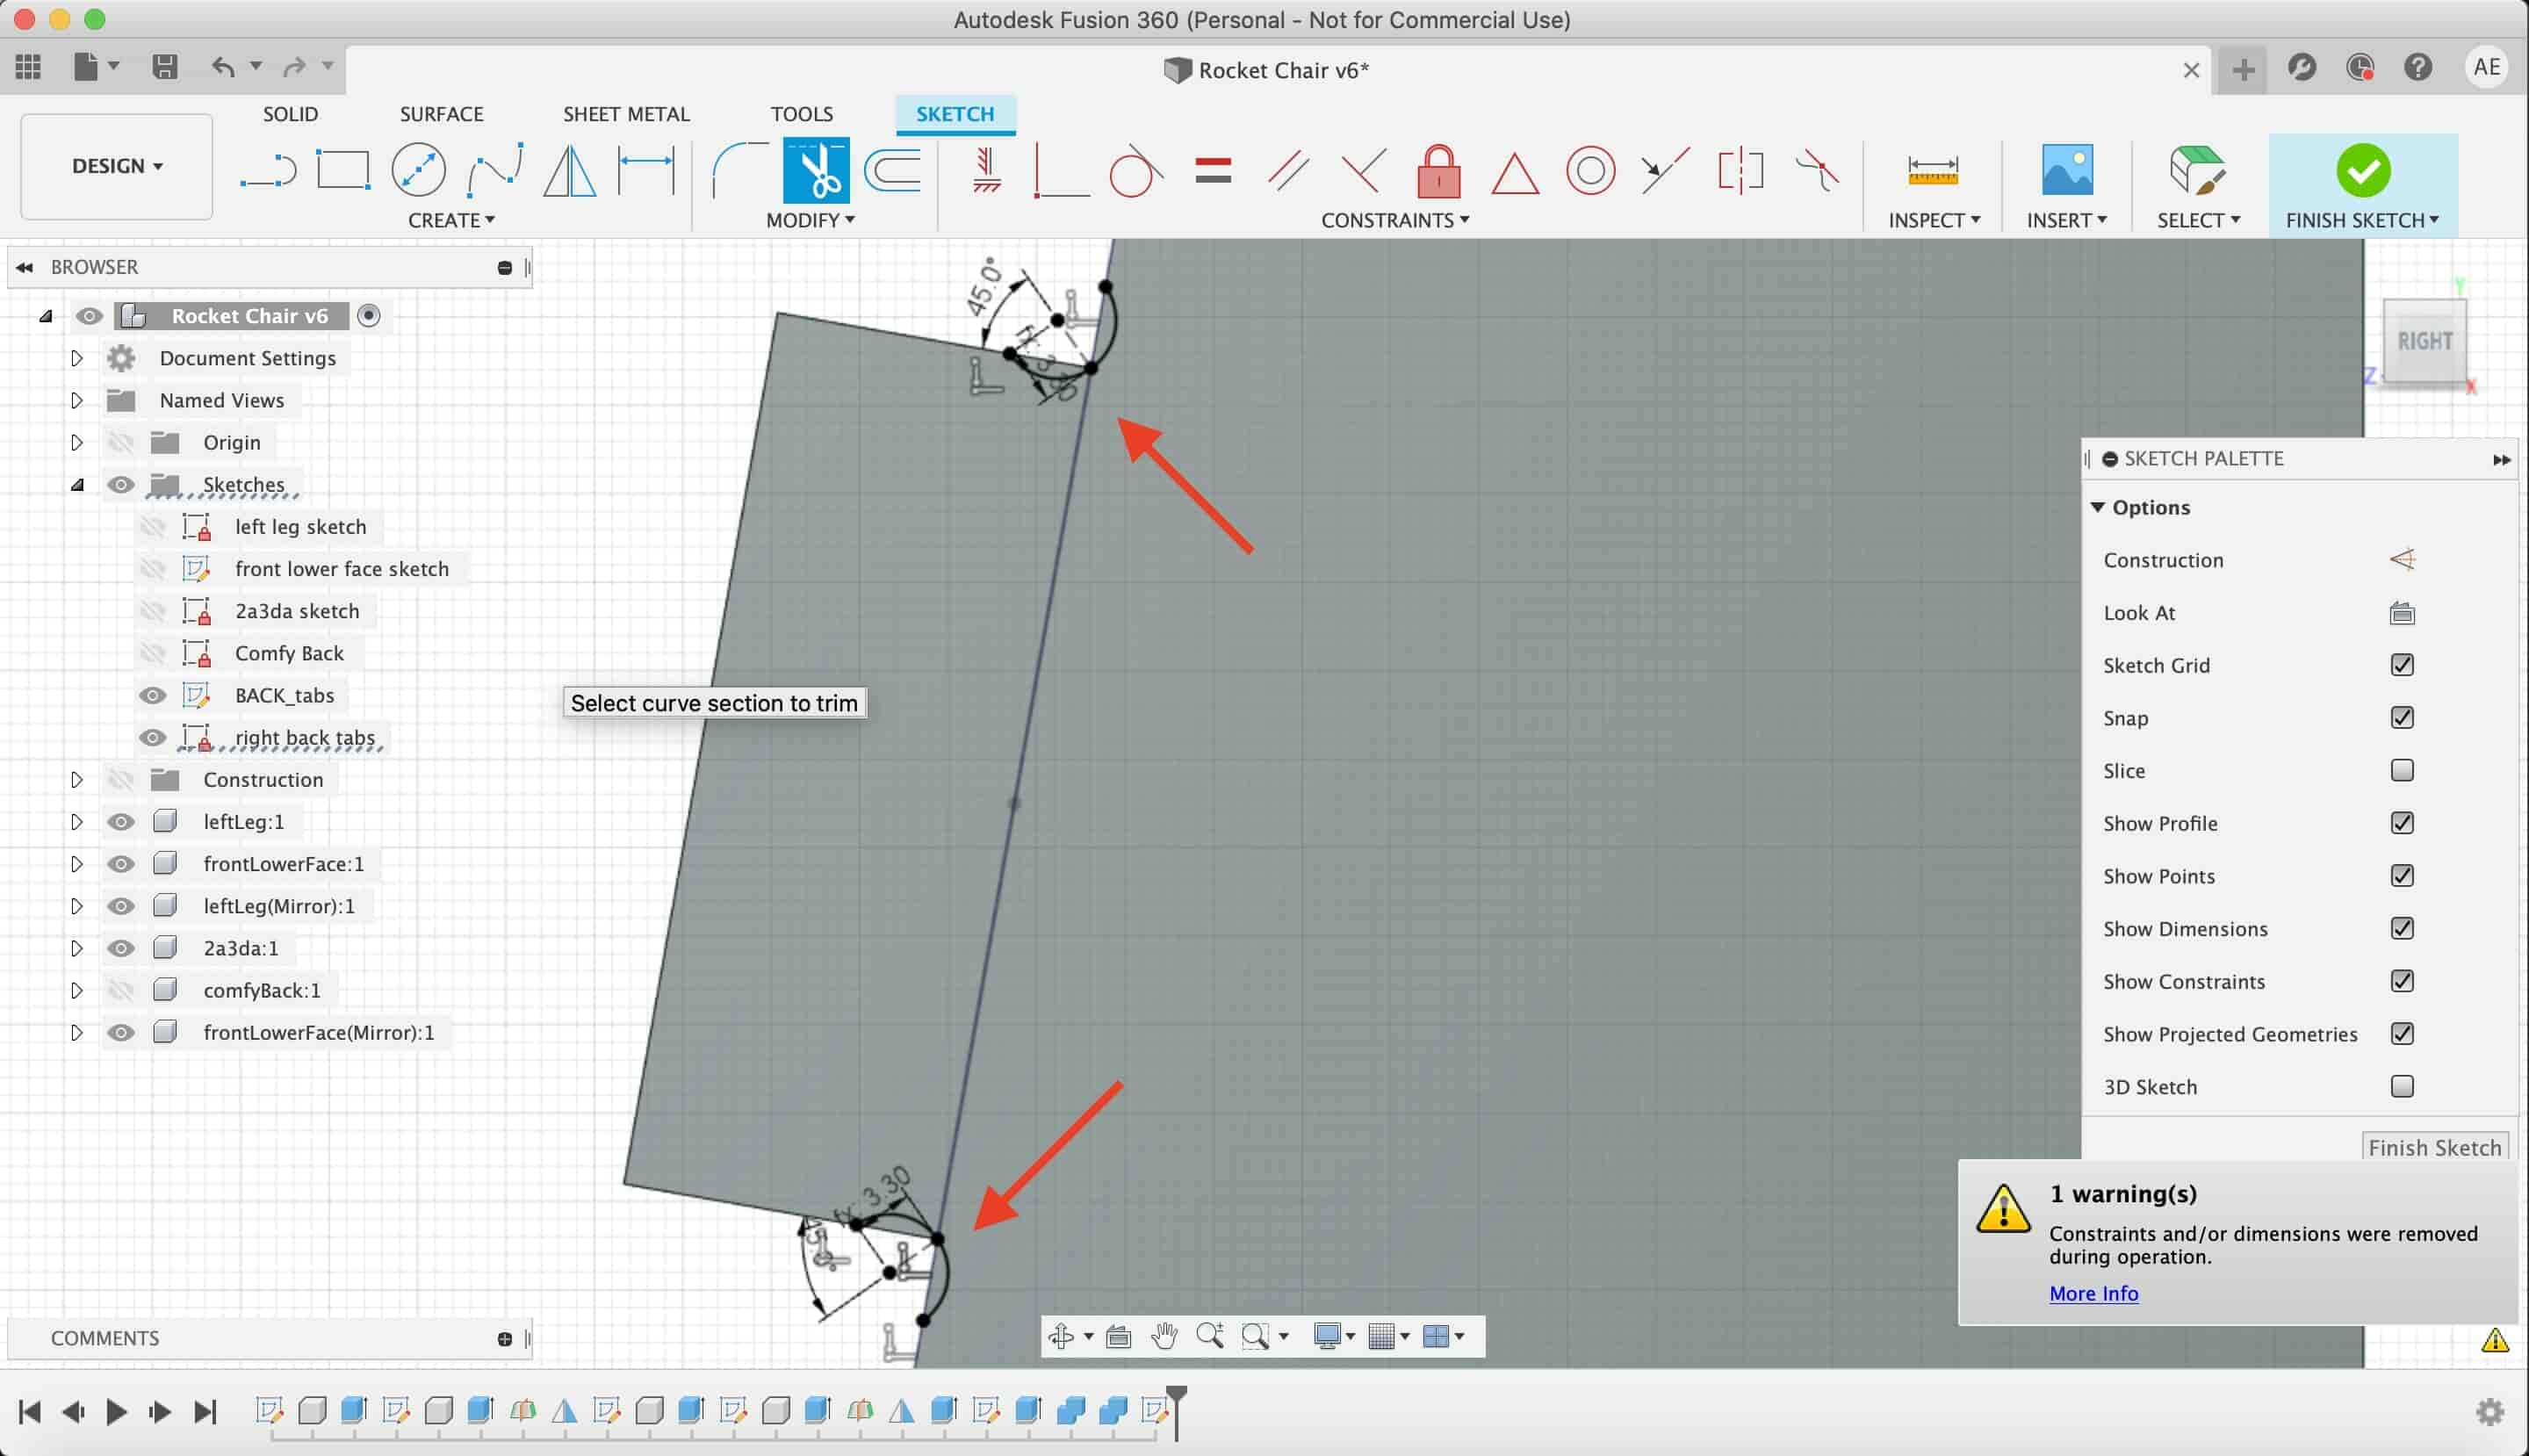Enable the 3D Sketch checkbox

coord(2401,1086)
